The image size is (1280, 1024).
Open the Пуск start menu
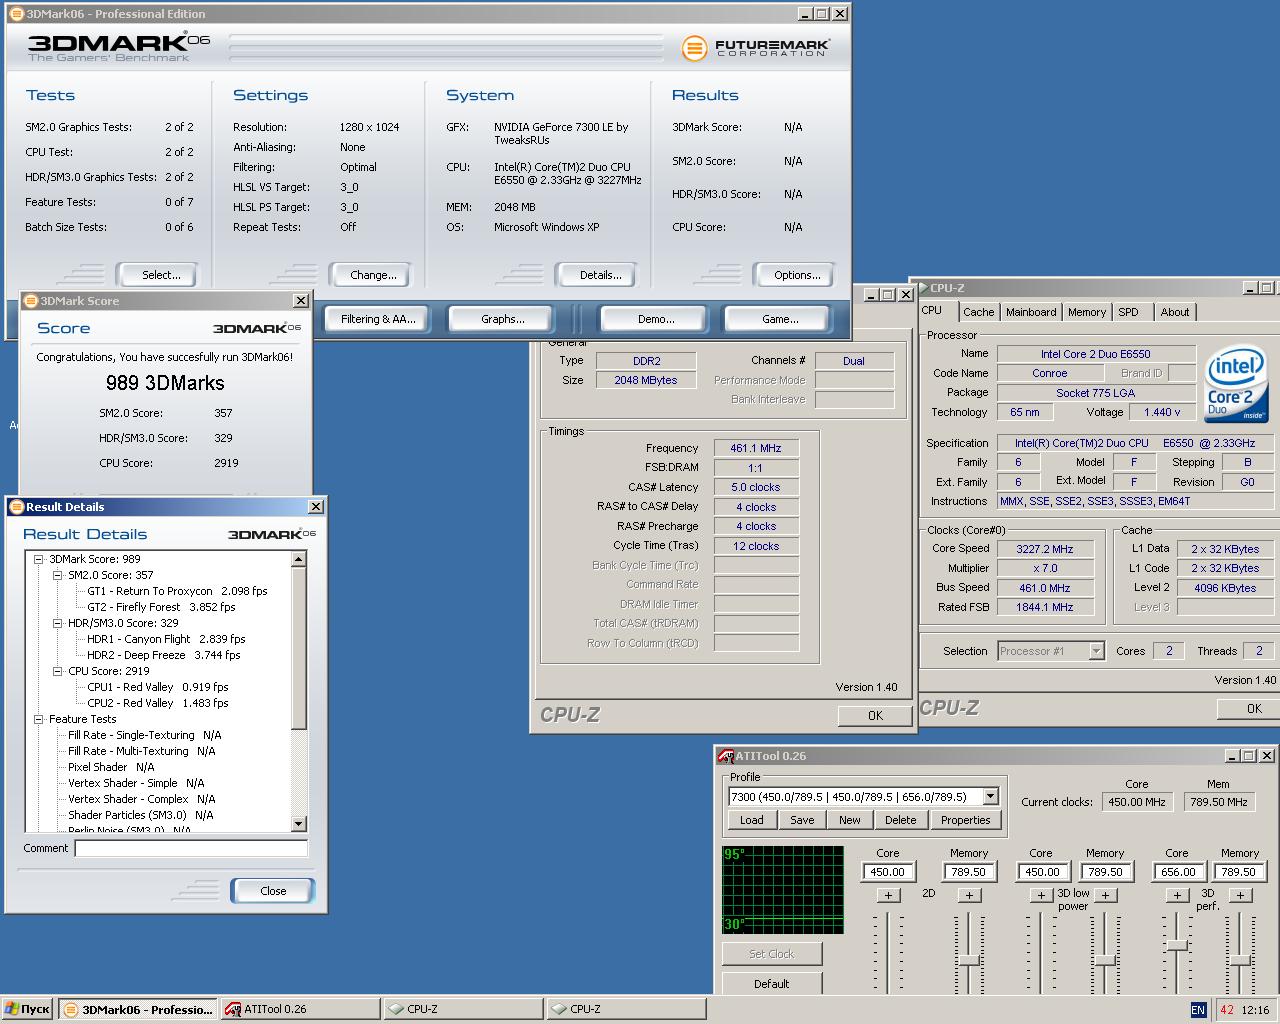click(x=27, y=1009)
